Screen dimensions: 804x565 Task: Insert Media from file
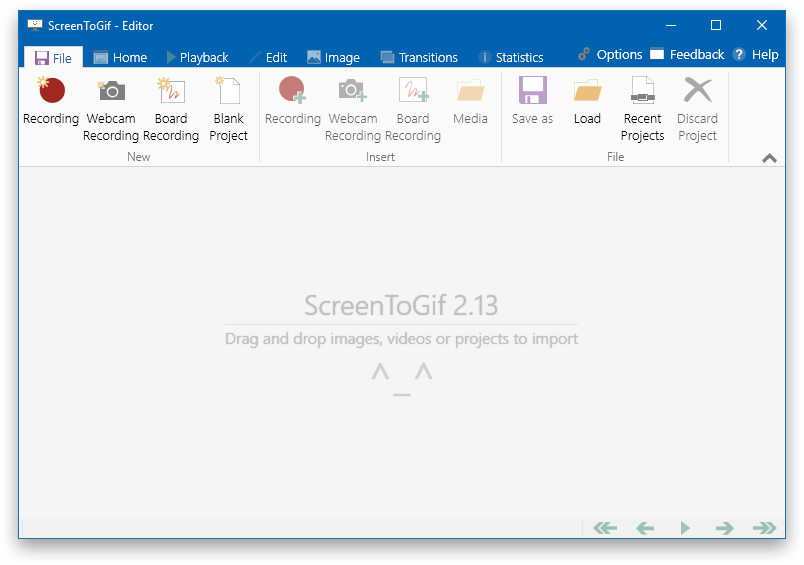point(470,102)
